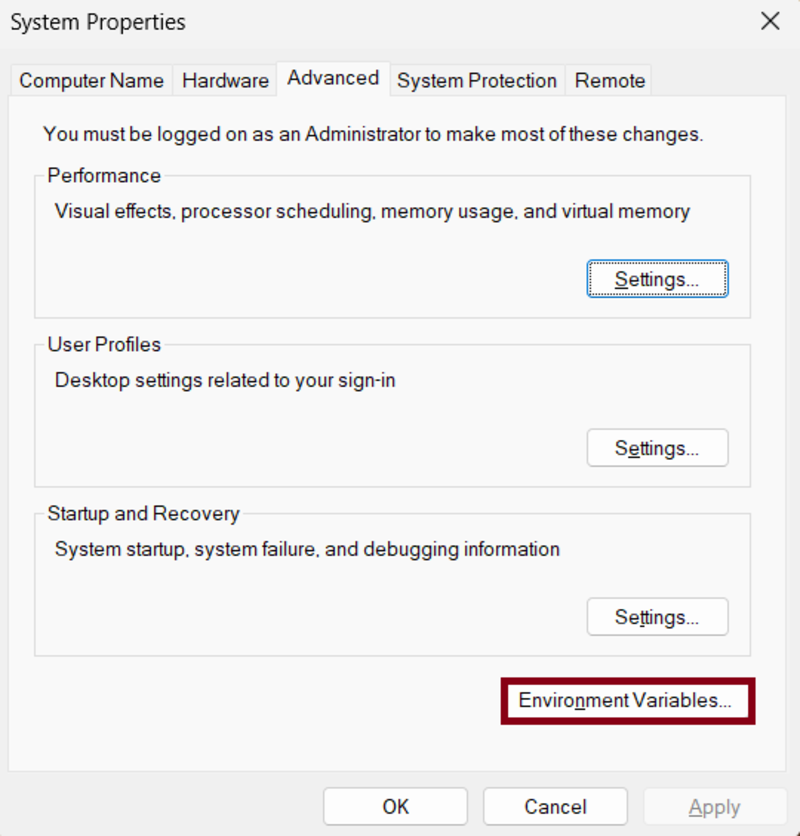Open Startup and Recovery Settings
Image resolution: width=800 pixels, height=836 pixels.
coord(657,617)
